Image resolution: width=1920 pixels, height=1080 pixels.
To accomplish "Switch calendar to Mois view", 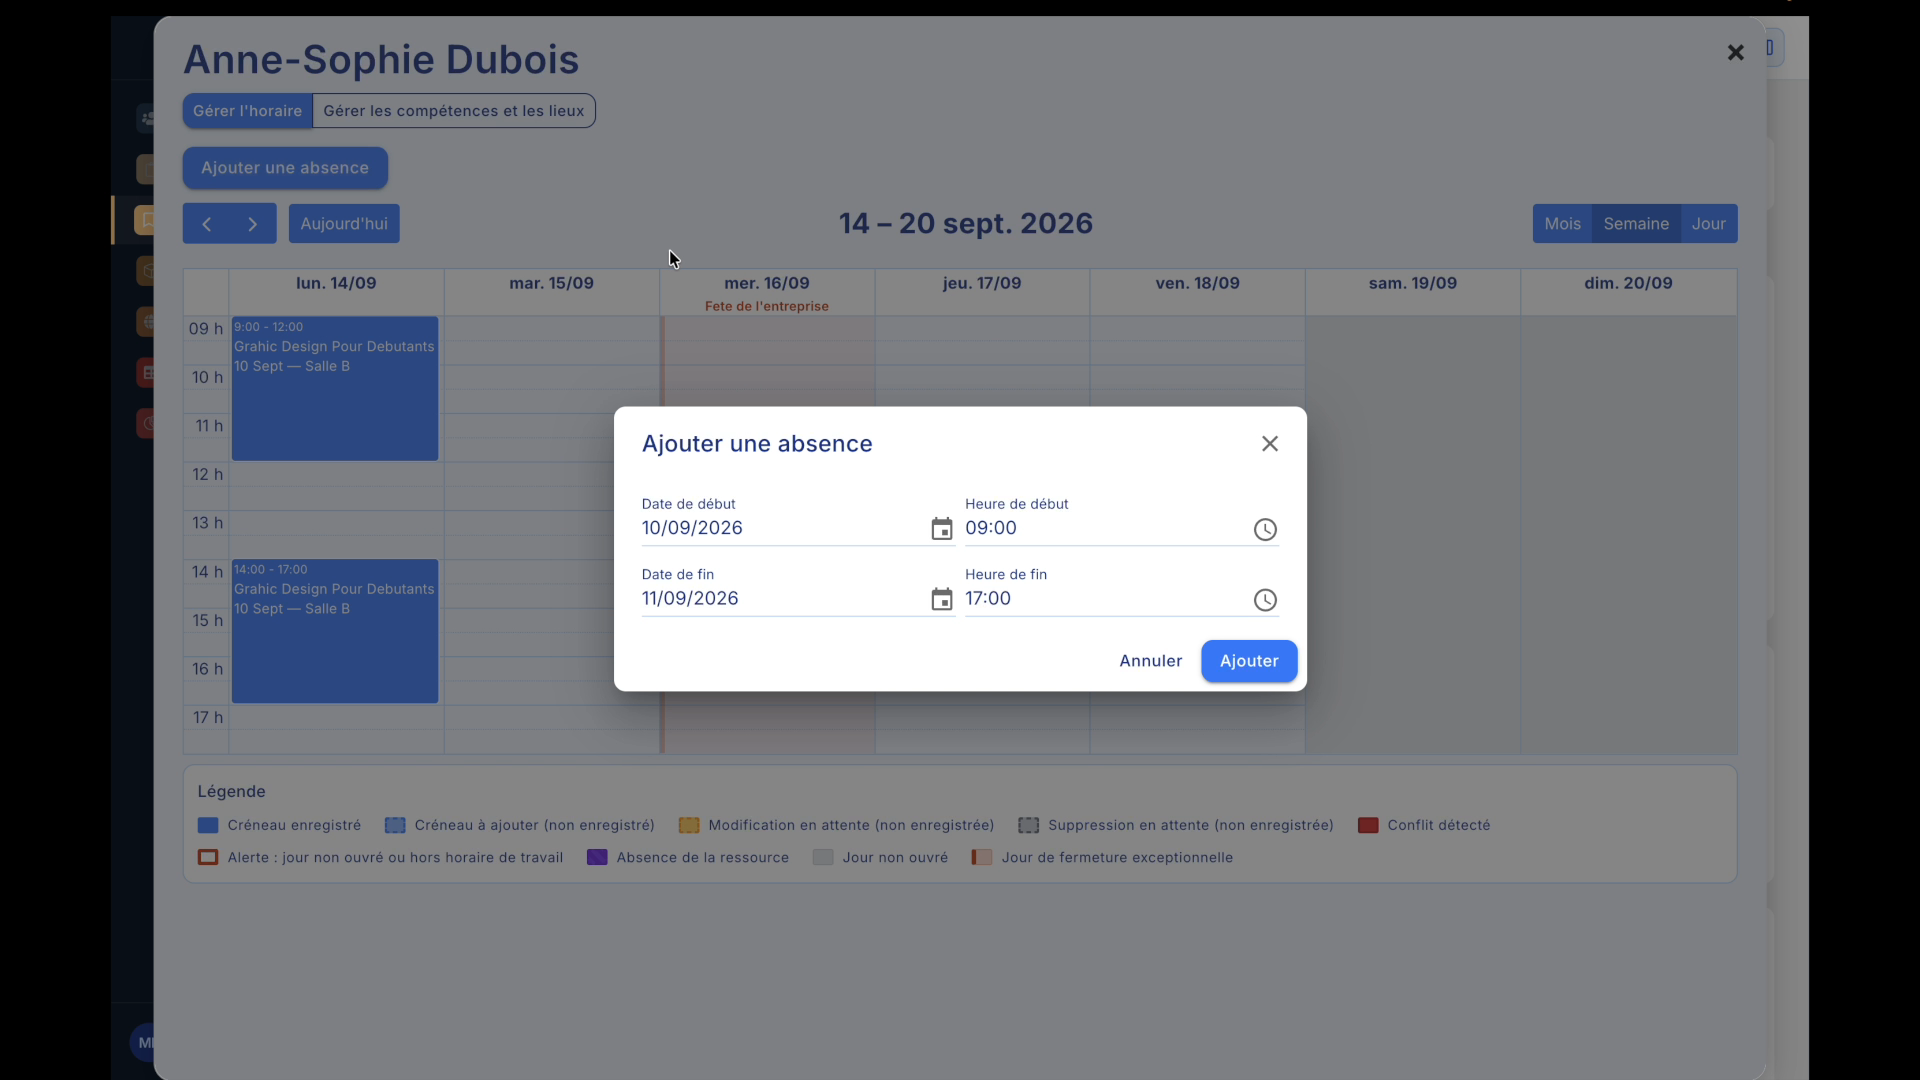I will [x=1562, y=224].
